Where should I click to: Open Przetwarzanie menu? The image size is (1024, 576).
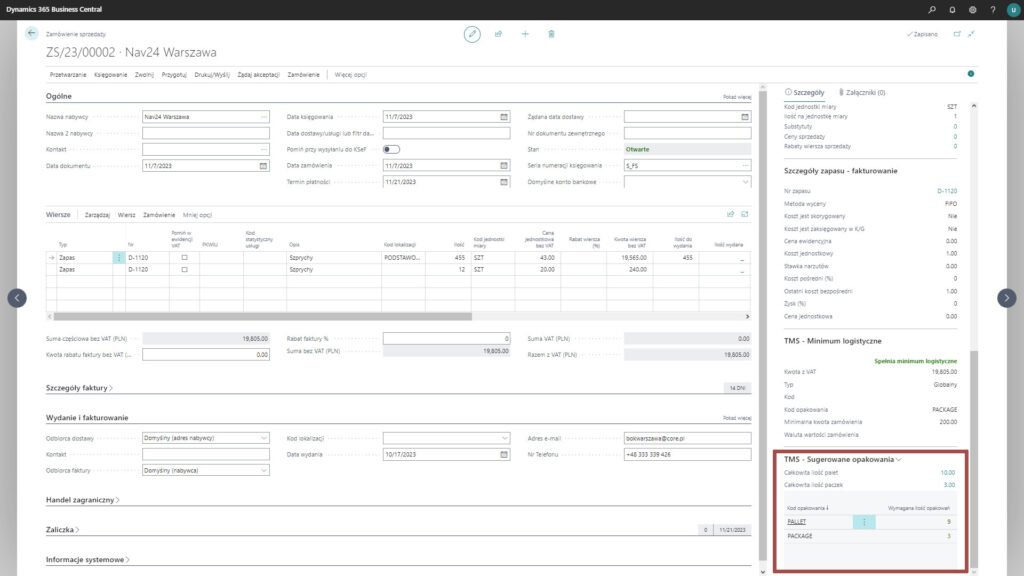coord(68,75)
